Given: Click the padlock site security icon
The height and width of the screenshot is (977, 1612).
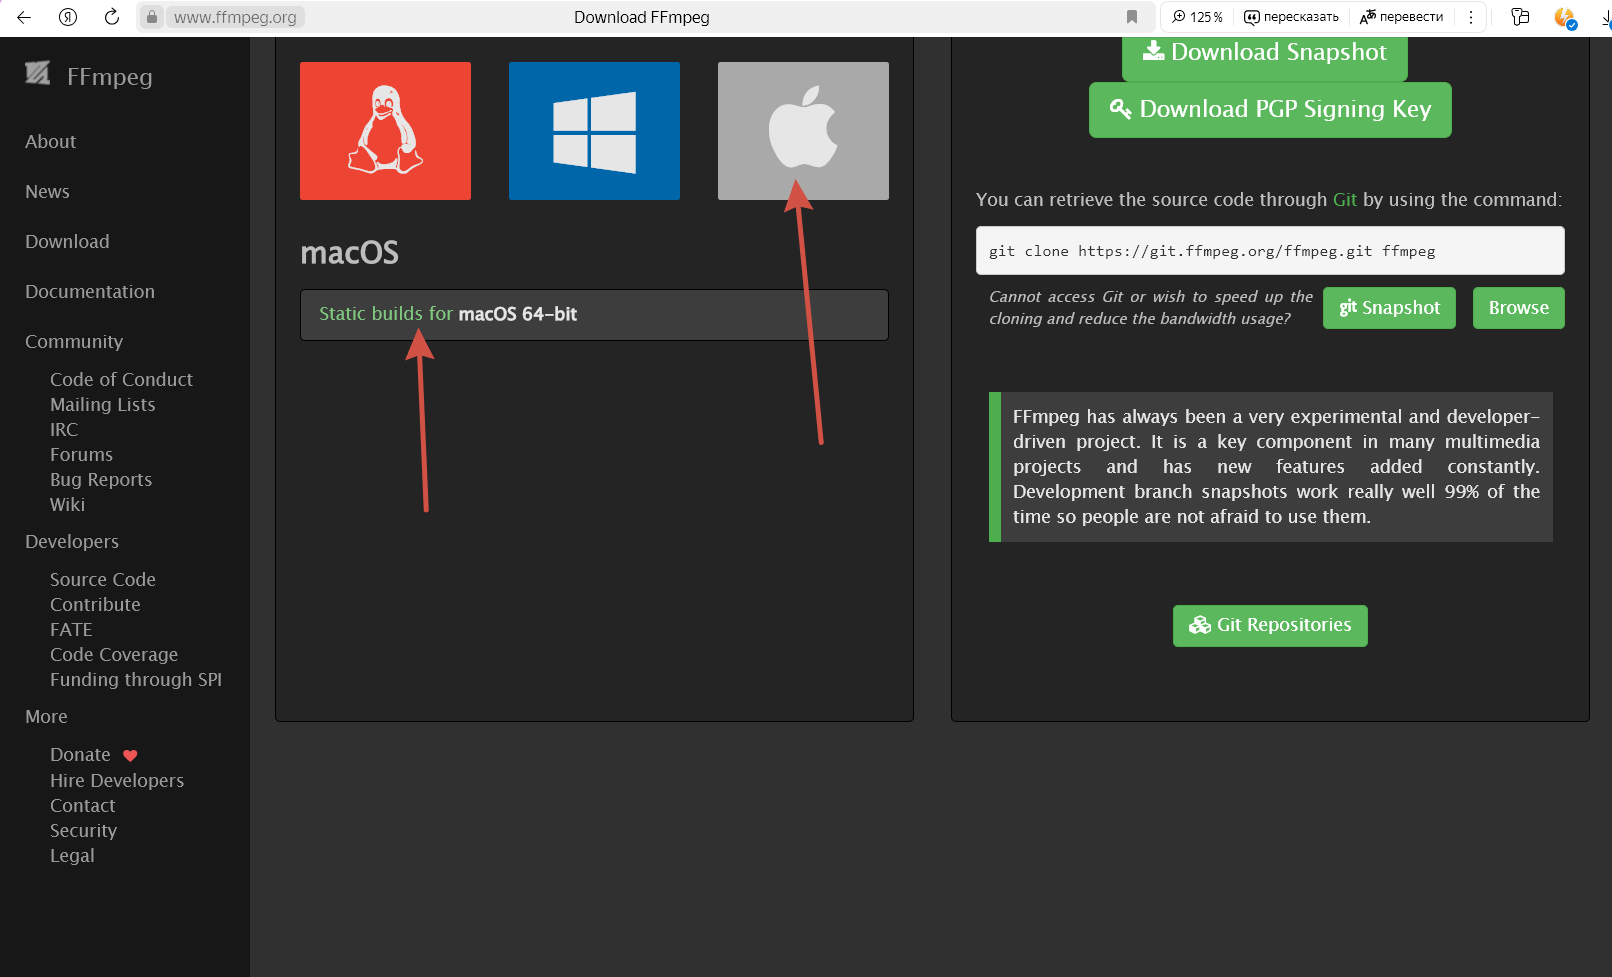Looking at the screenshot, I should coord(152,17).
